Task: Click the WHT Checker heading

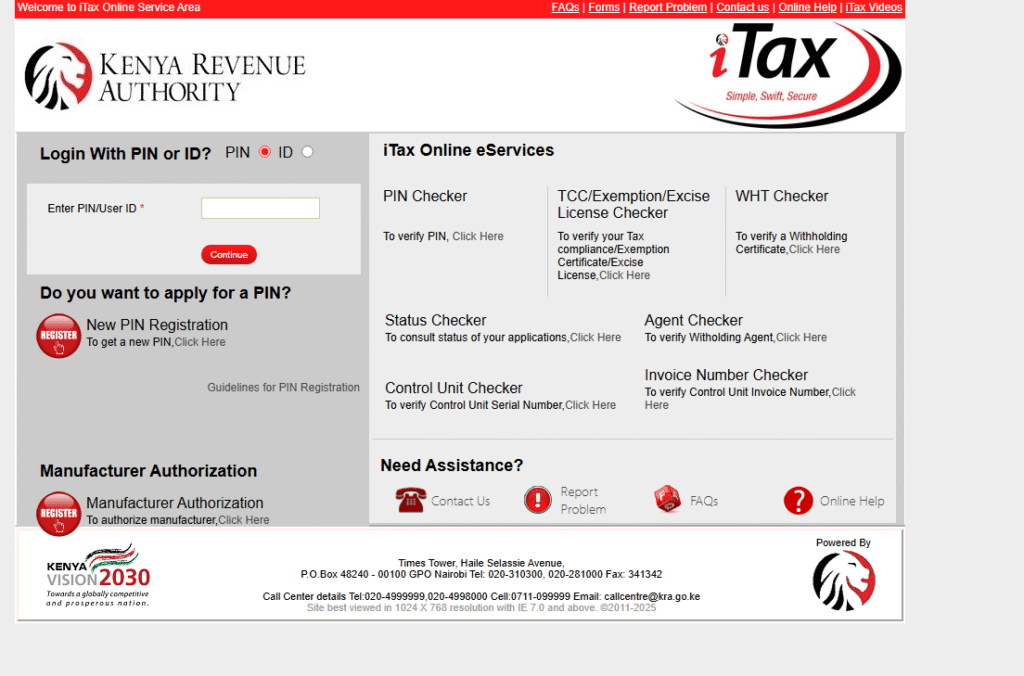Action: click(x=782, y=196)
